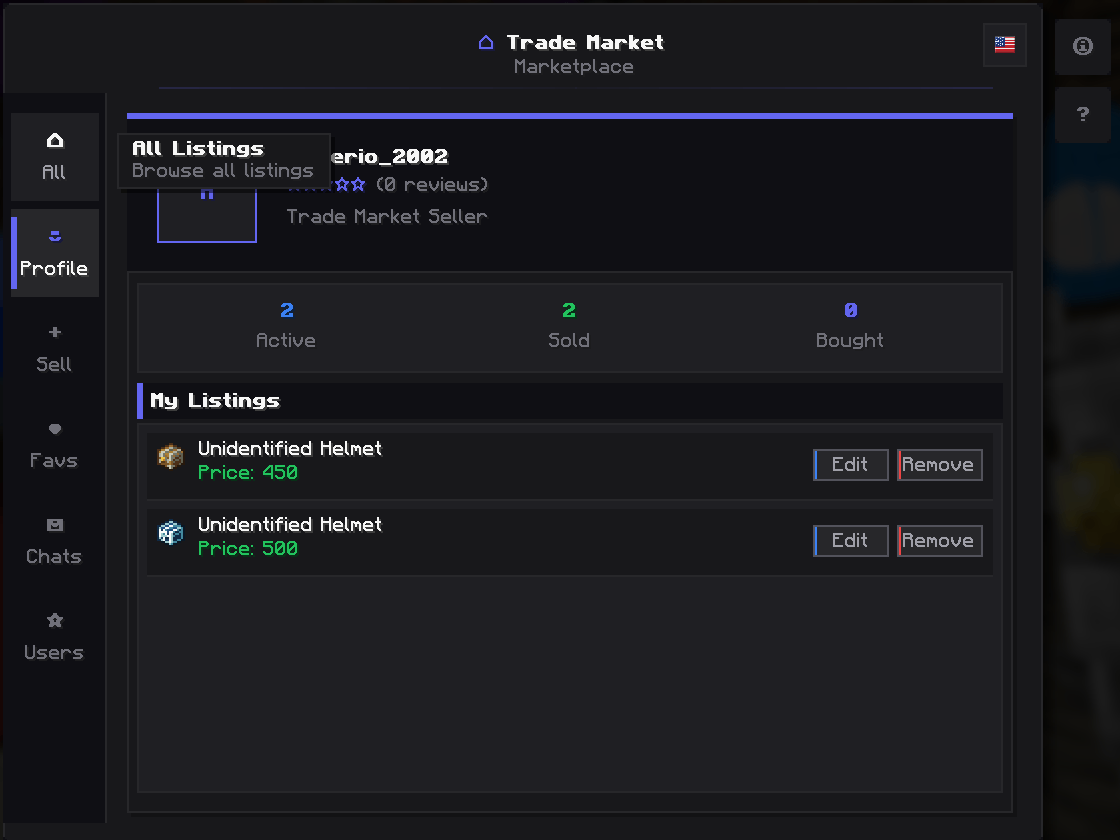
Task: Remove the 500 price helmet listing
Action: tap(939, 541)
